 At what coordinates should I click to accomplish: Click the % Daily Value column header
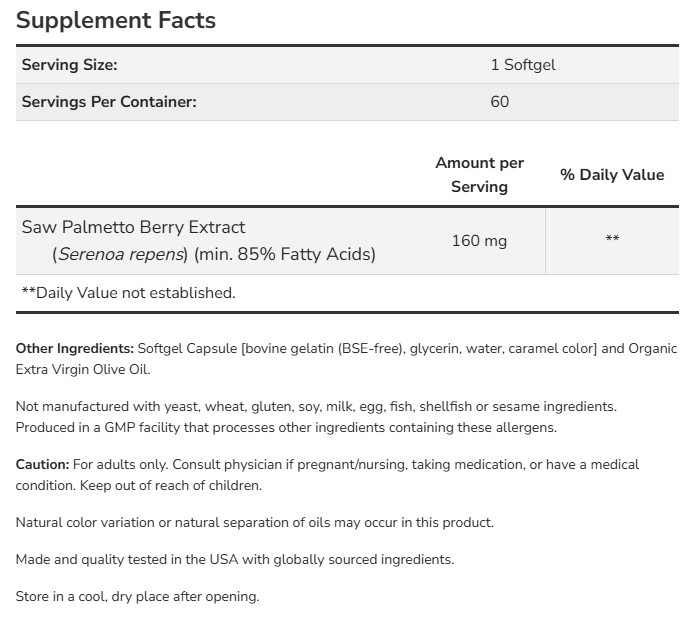coord(611,174)
